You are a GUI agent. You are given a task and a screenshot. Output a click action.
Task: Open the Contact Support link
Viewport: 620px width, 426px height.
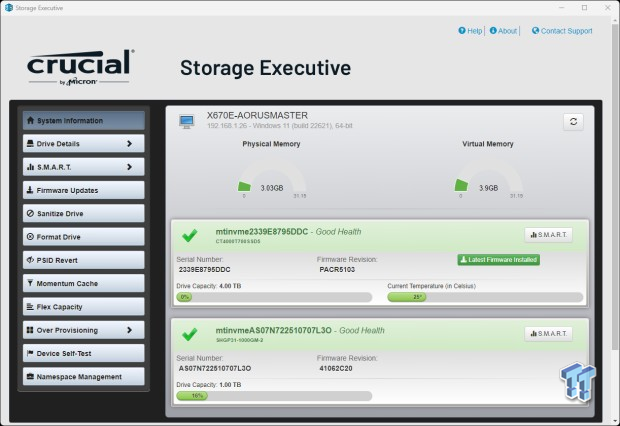click(x=562, y=31)
